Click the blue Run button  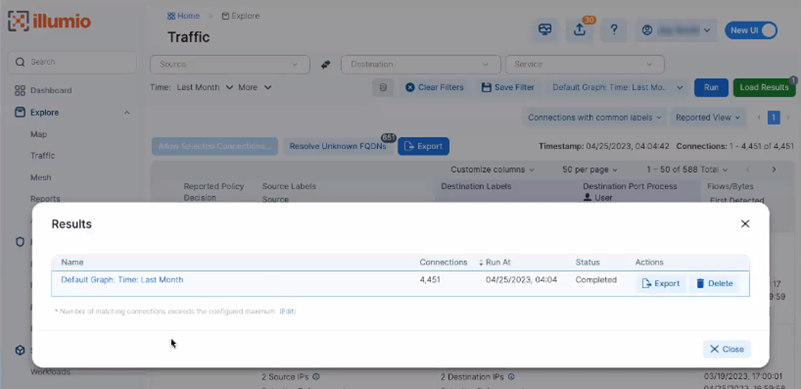tap(711, 87)
